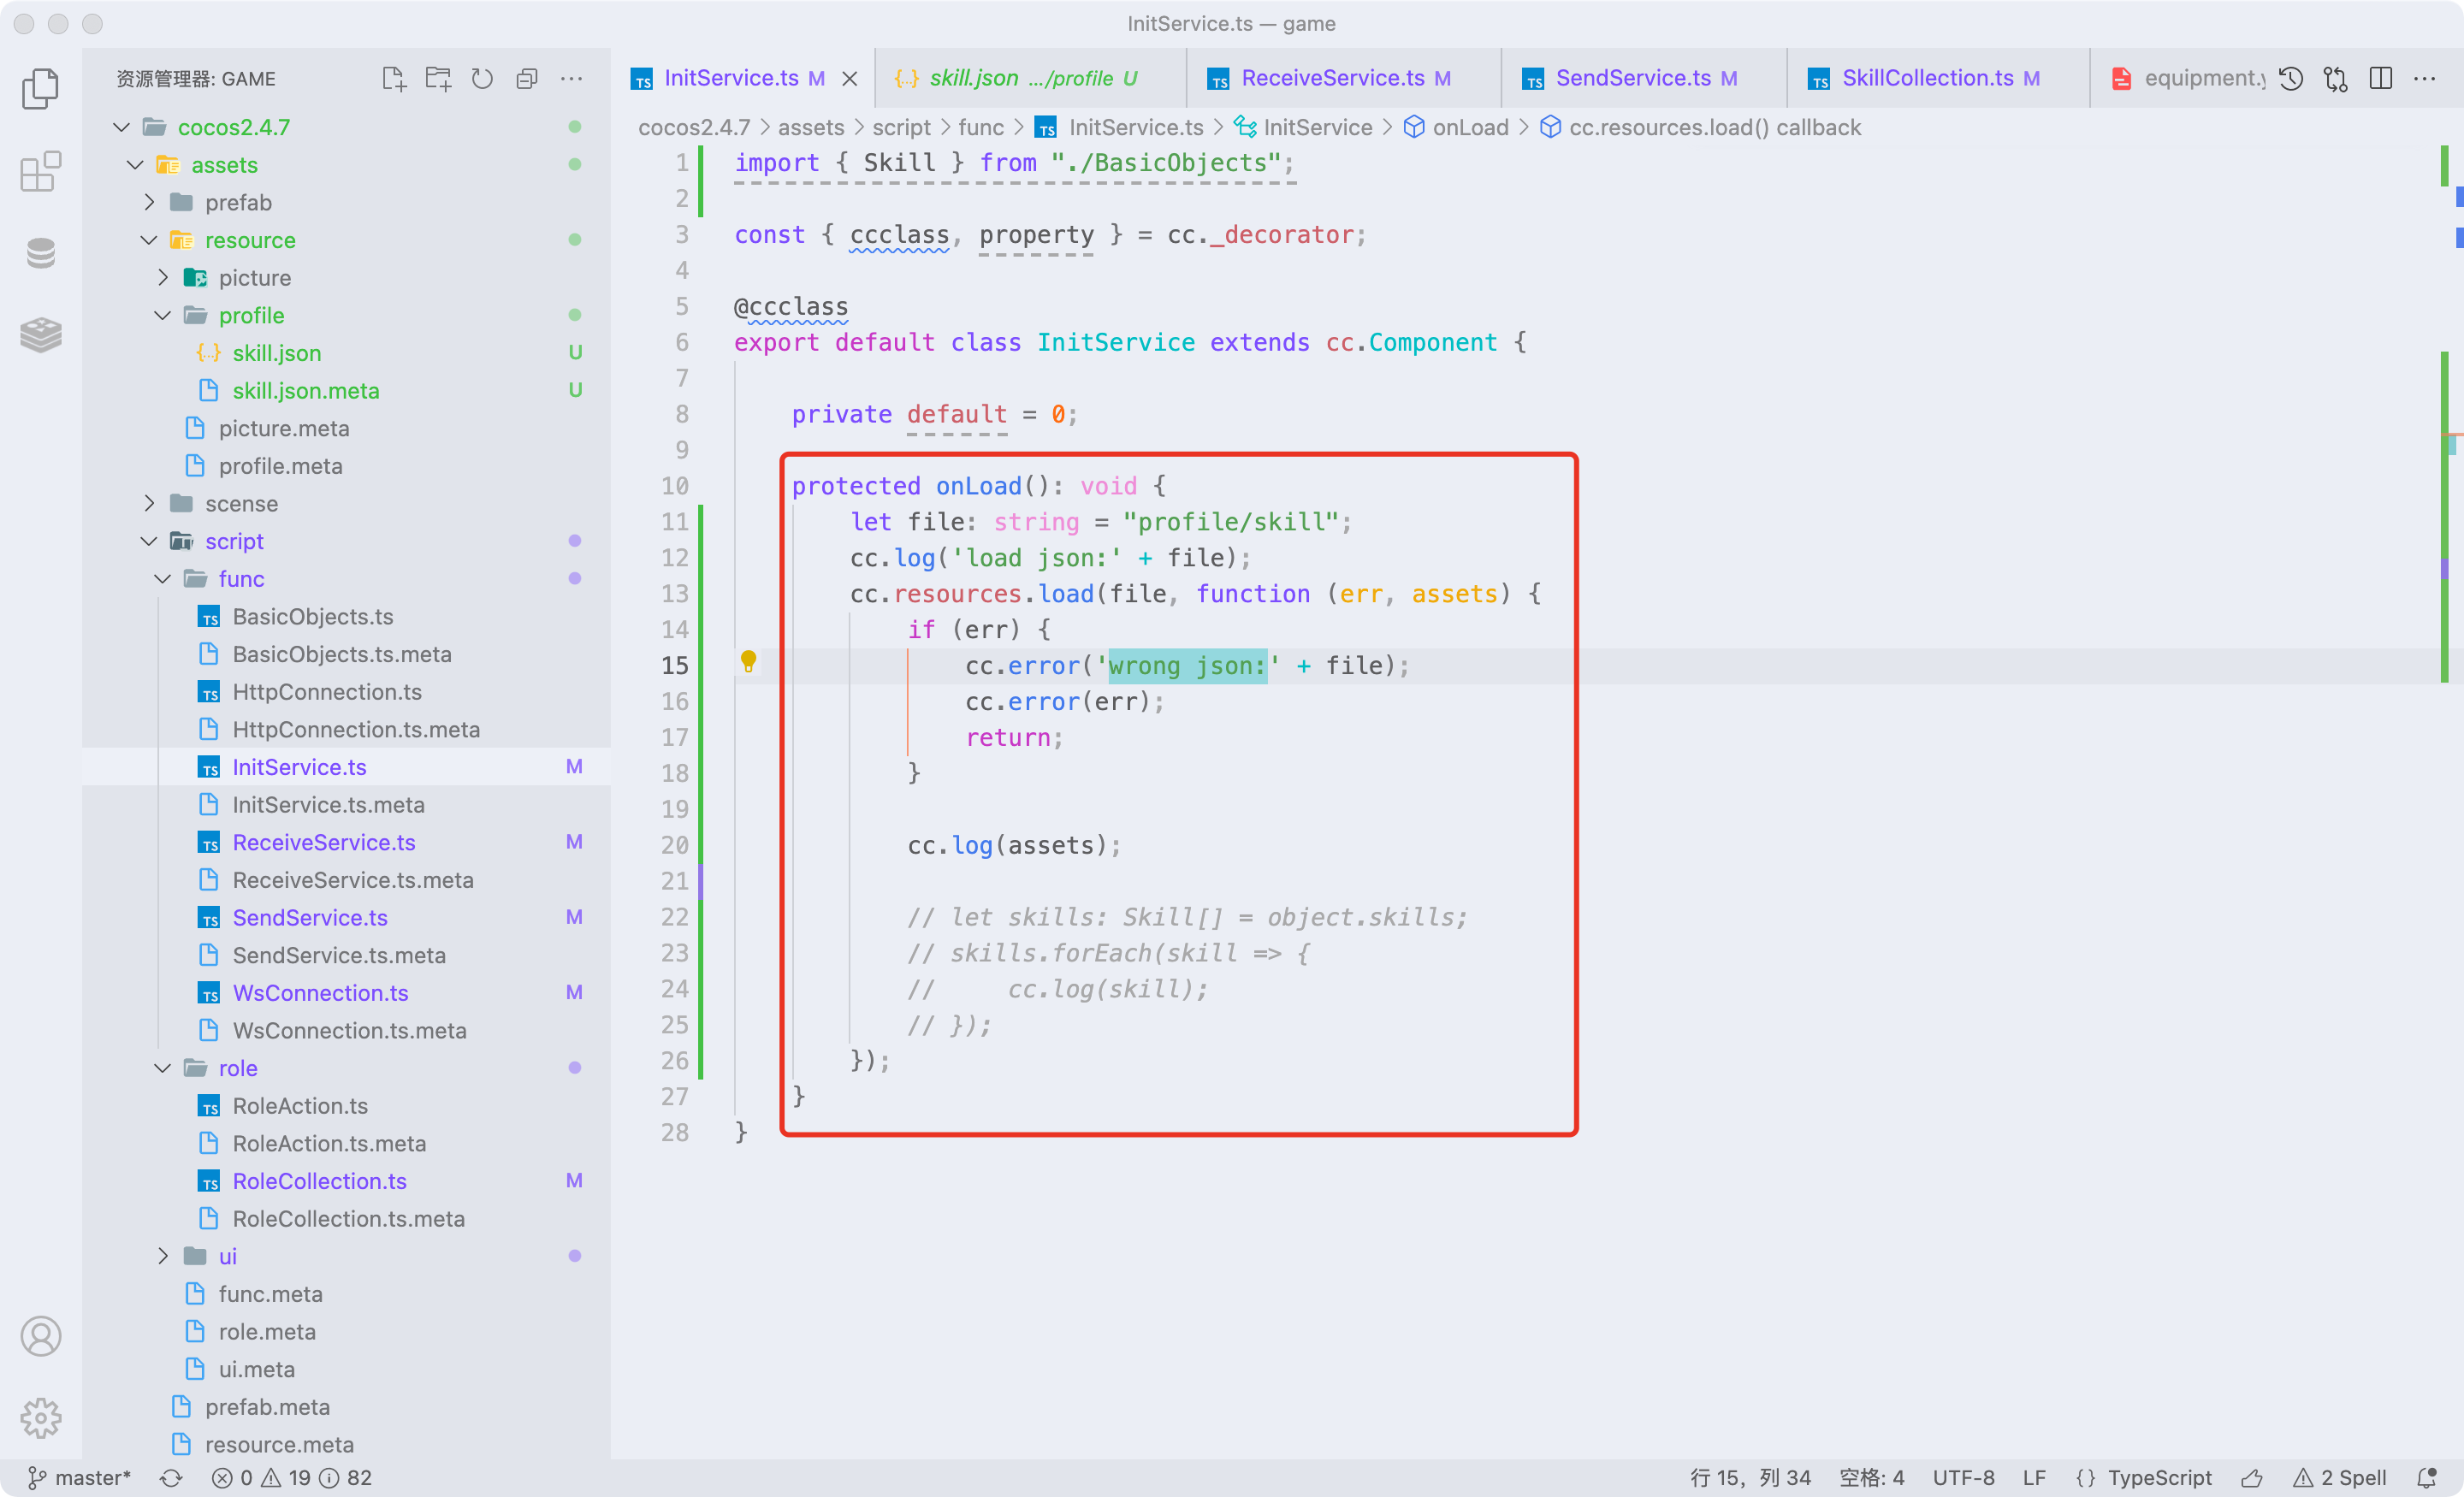Expand the ui folder
2464x1497 pixels.
[228, 1257]
